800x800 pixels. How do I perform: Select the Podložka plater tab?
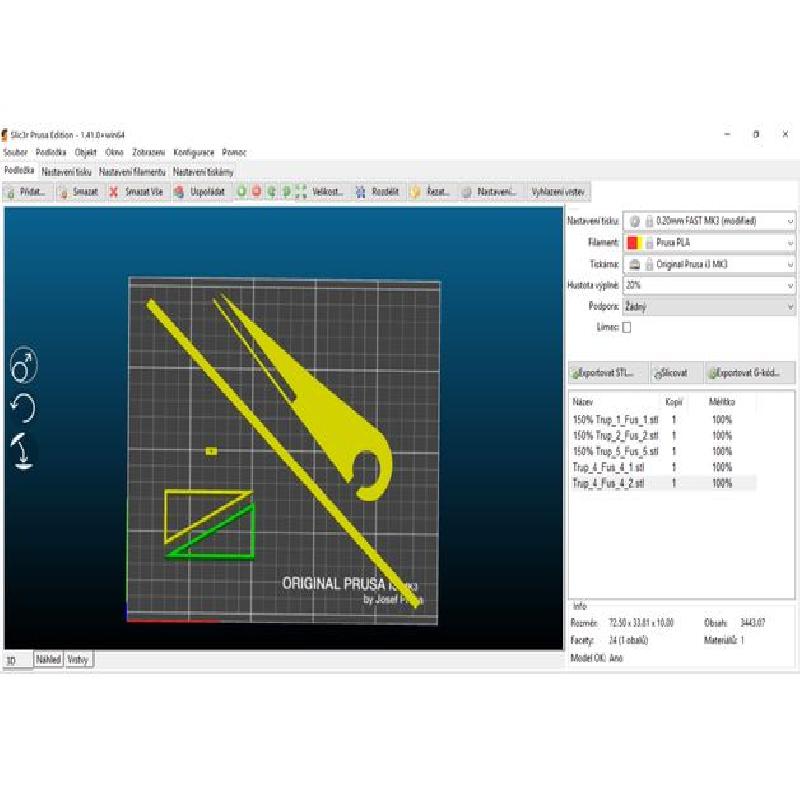coord(19,170)
